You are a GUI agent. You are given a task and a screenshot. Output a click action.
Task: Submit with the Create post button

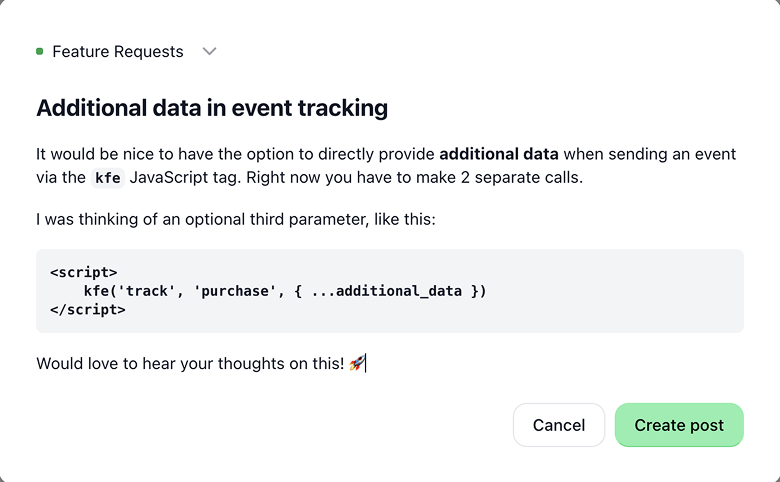679,425
